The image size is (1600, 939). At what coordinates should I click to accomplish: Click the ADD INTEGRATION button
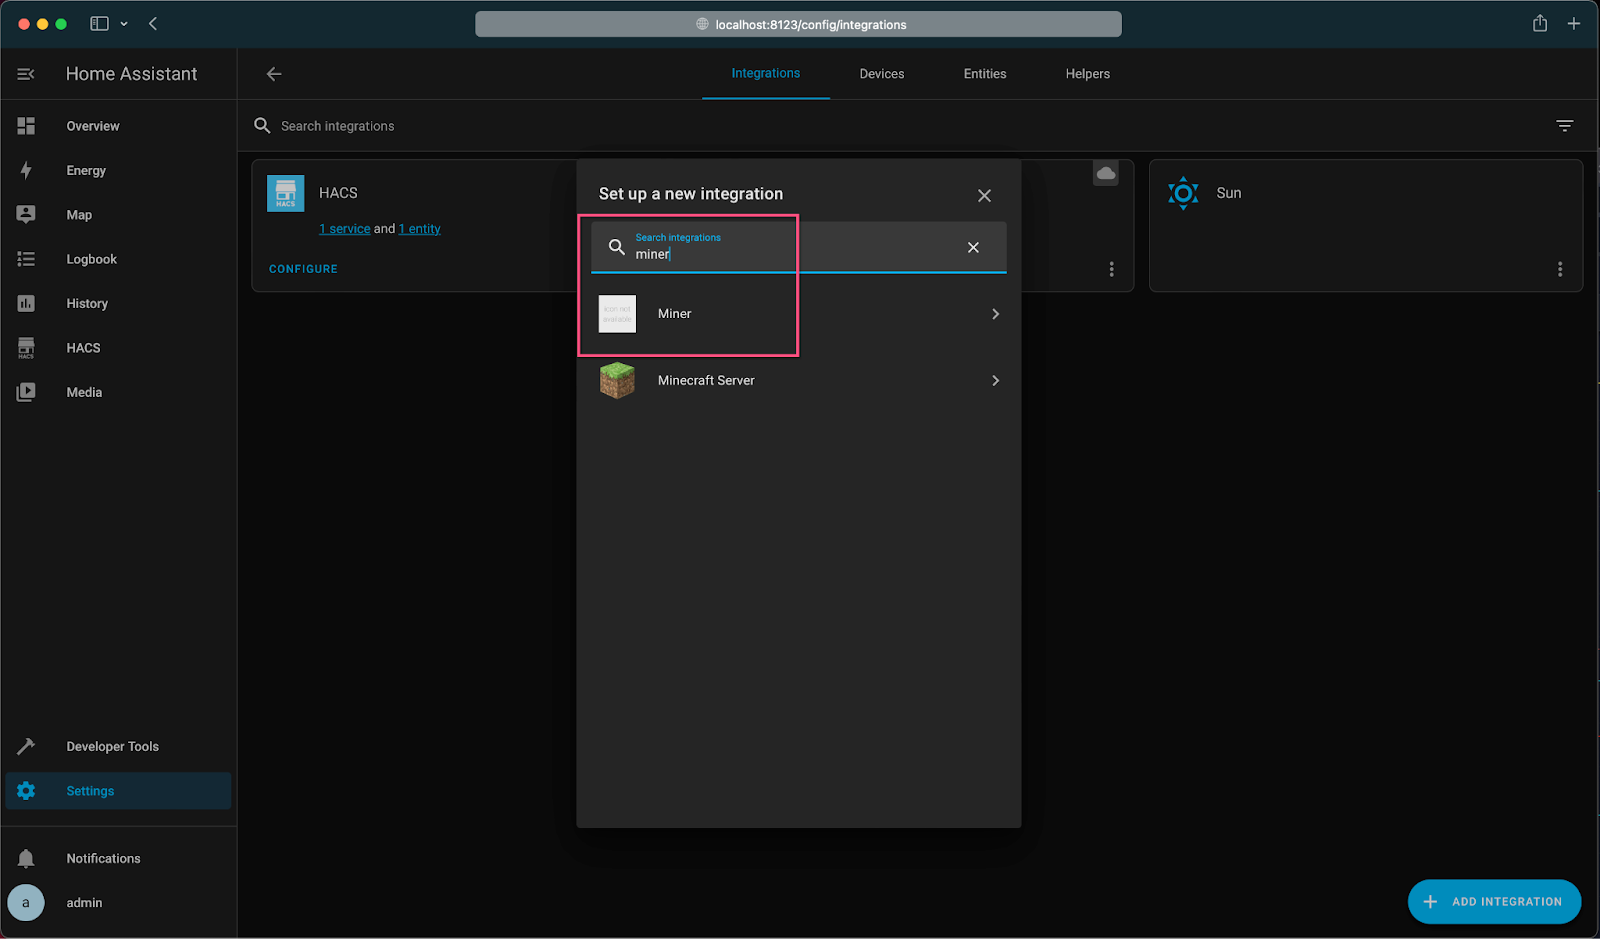point(1494,902)
